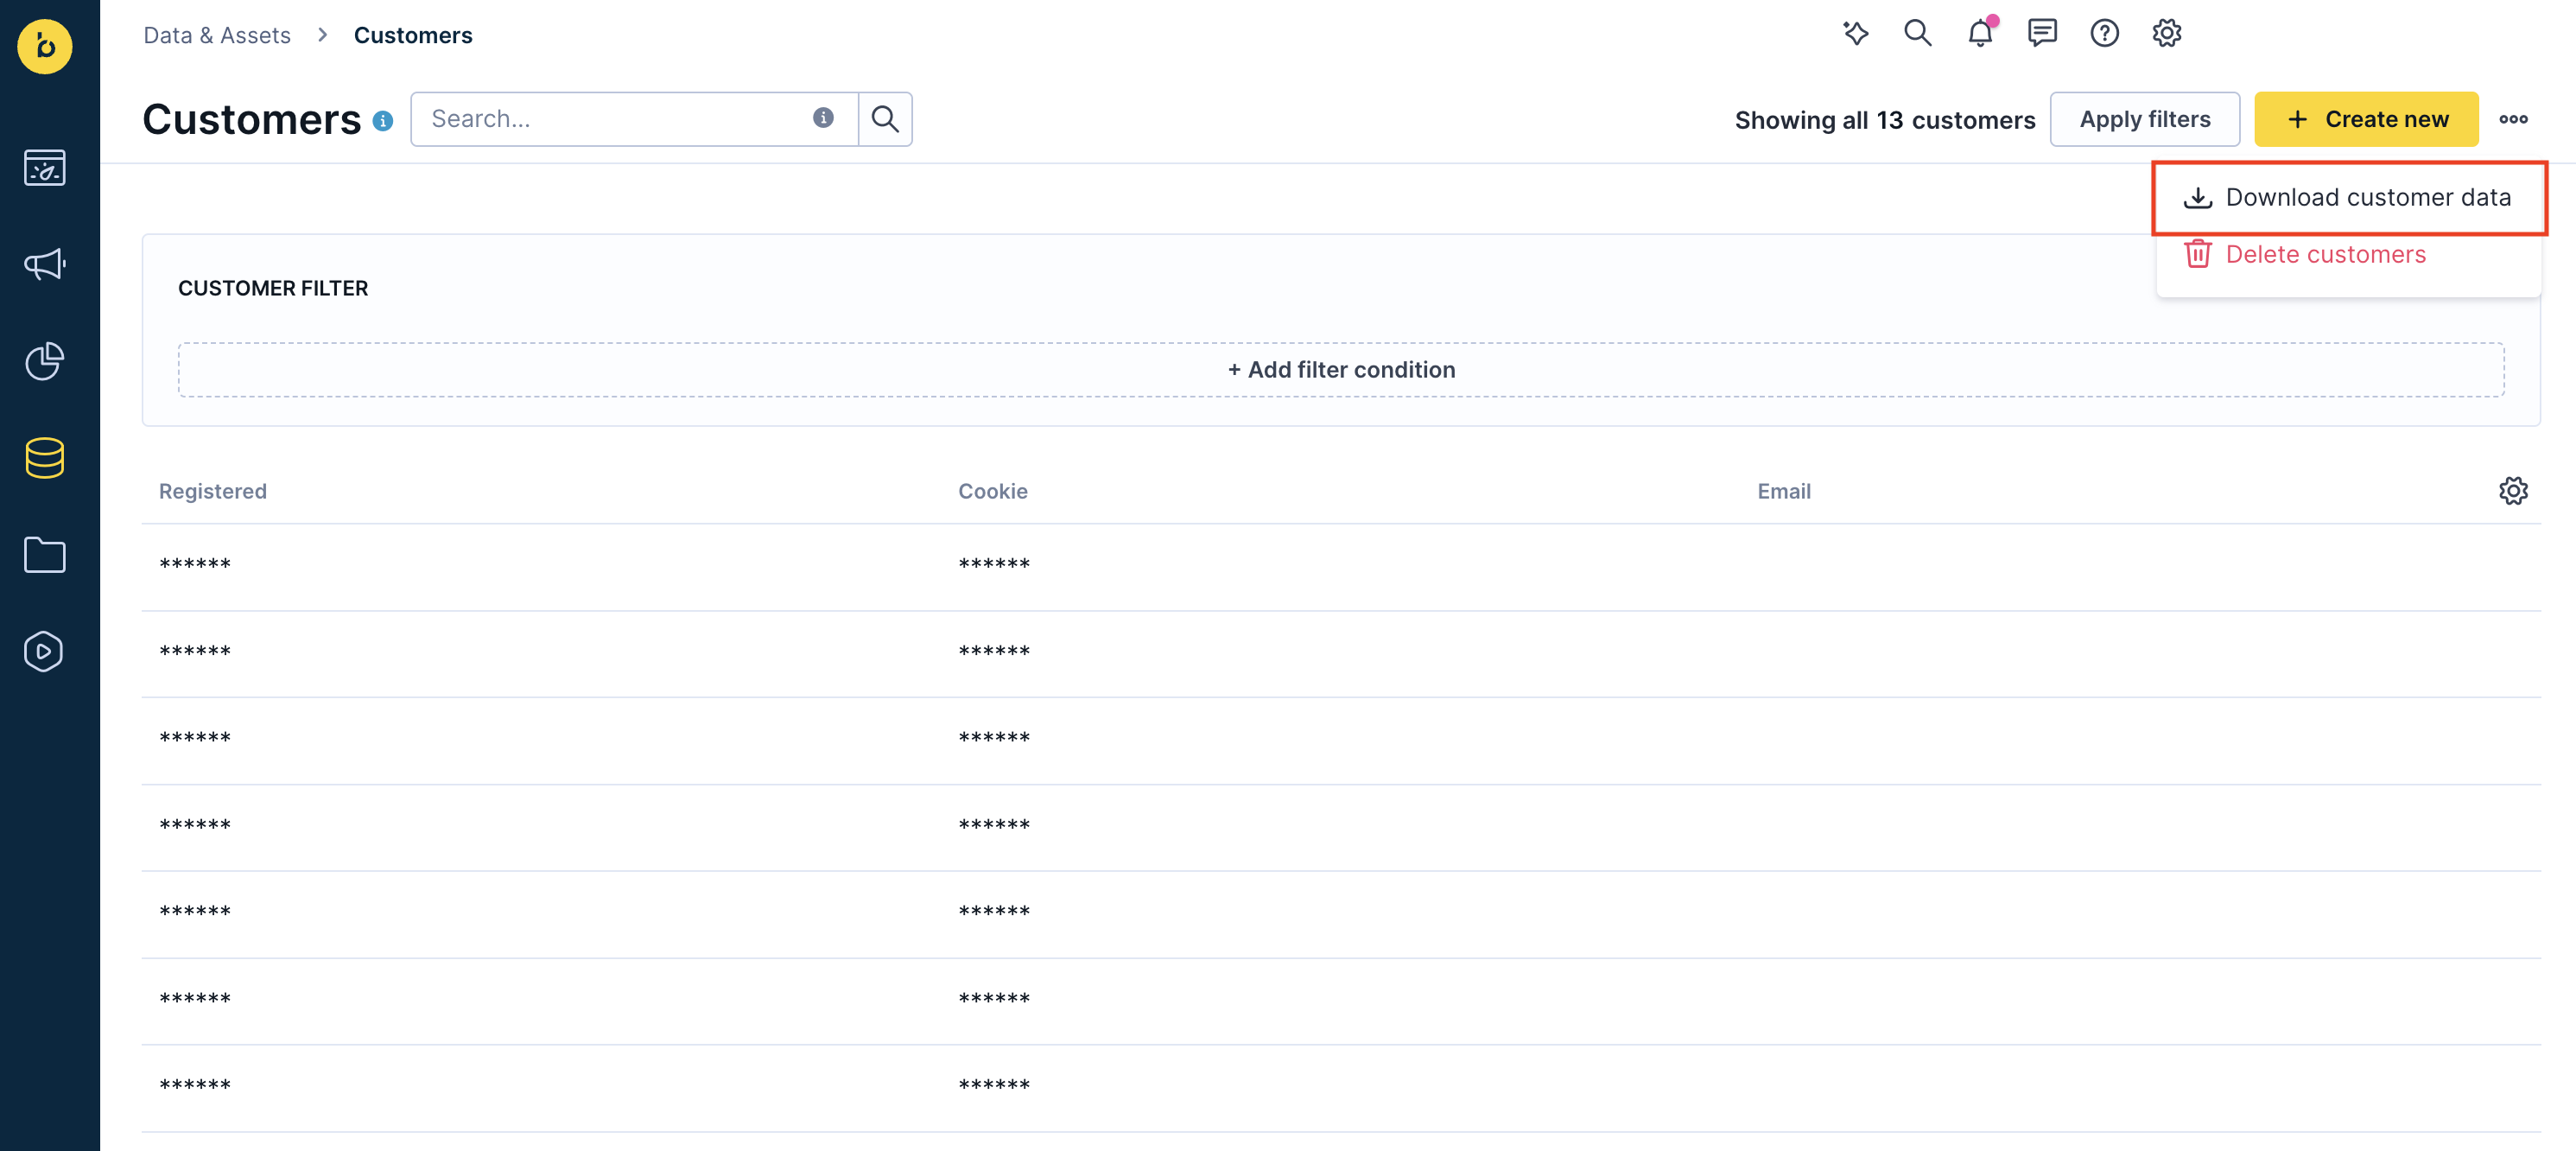Click the info icon beside Customers title
This screenshot has width=2576, height=1151.
tap(383, 121)
